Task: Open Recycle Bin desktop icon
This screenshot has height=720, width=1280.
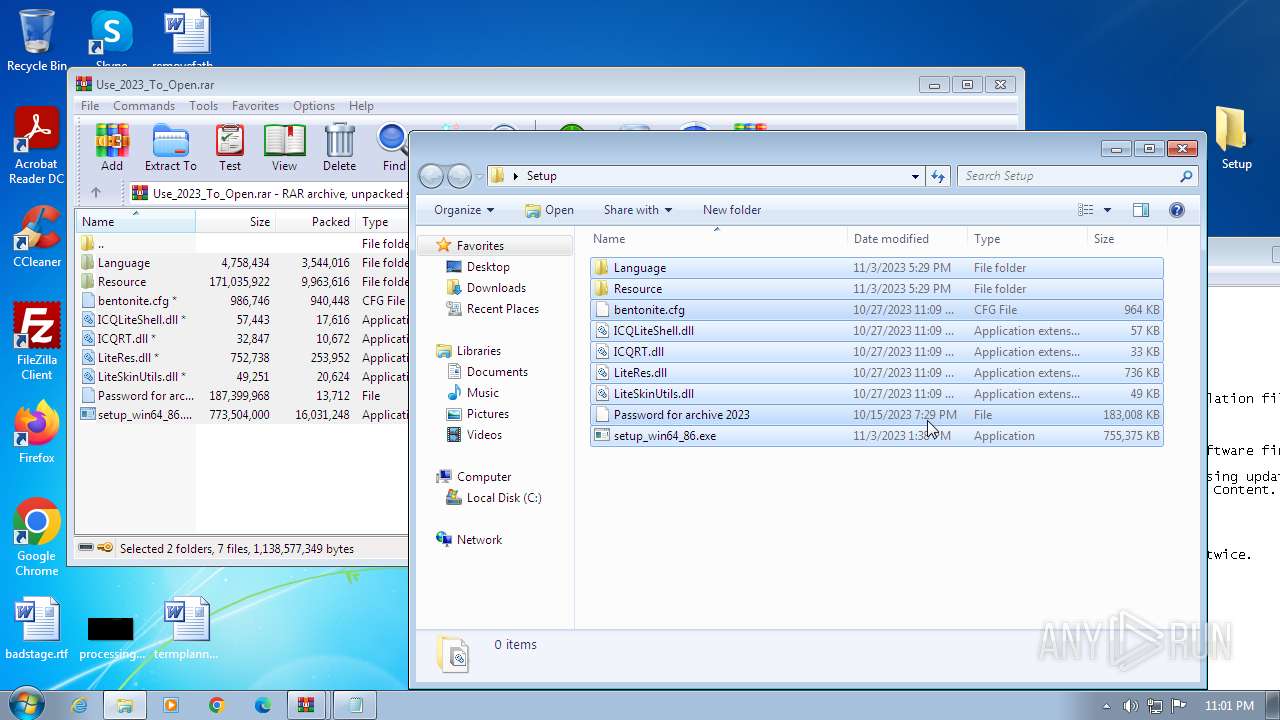Action: 37,40
